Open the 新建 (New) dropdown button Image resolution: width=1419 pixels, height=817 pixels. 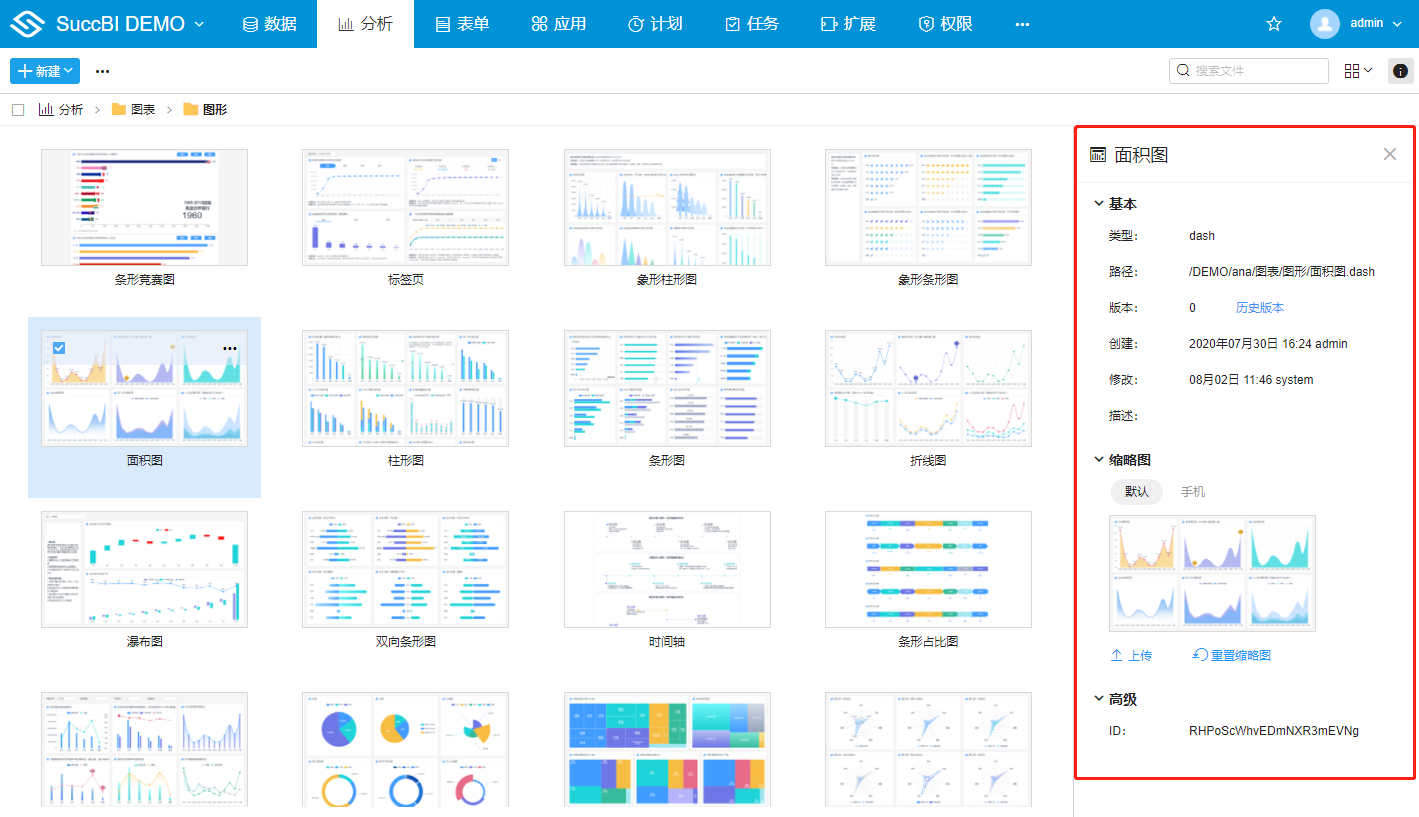(x=44, y=71)
